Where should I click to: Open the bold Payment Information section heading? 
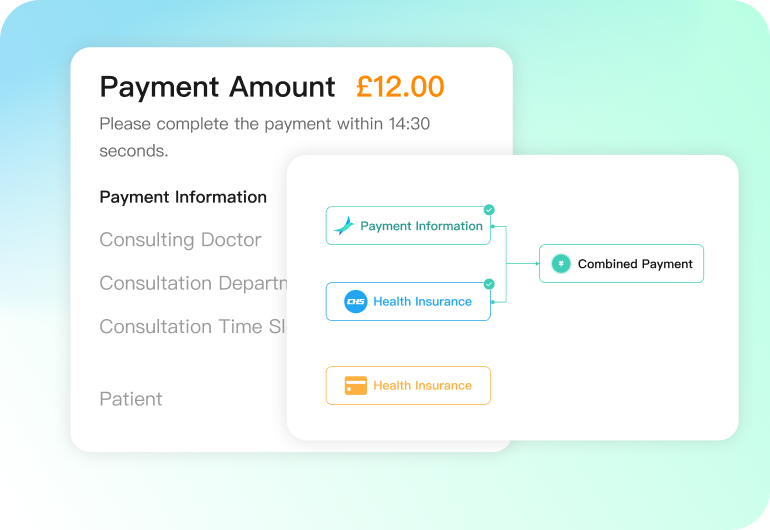183,197
